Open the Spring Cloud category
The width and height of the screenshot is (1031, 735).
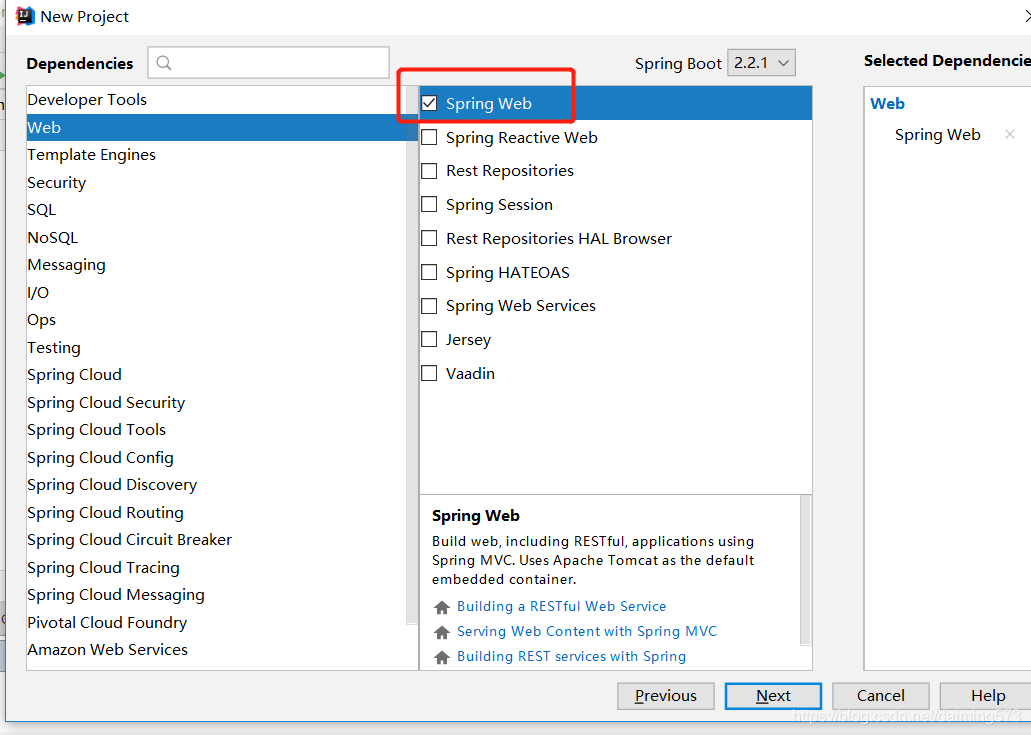coord(216,375)
